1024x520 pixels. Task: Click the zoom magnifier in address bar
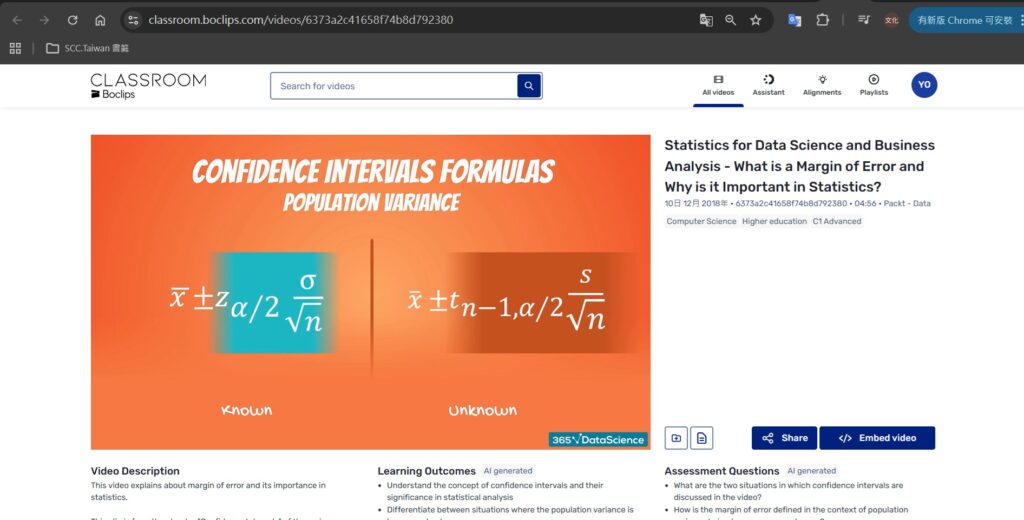click(x=731, y=20)
